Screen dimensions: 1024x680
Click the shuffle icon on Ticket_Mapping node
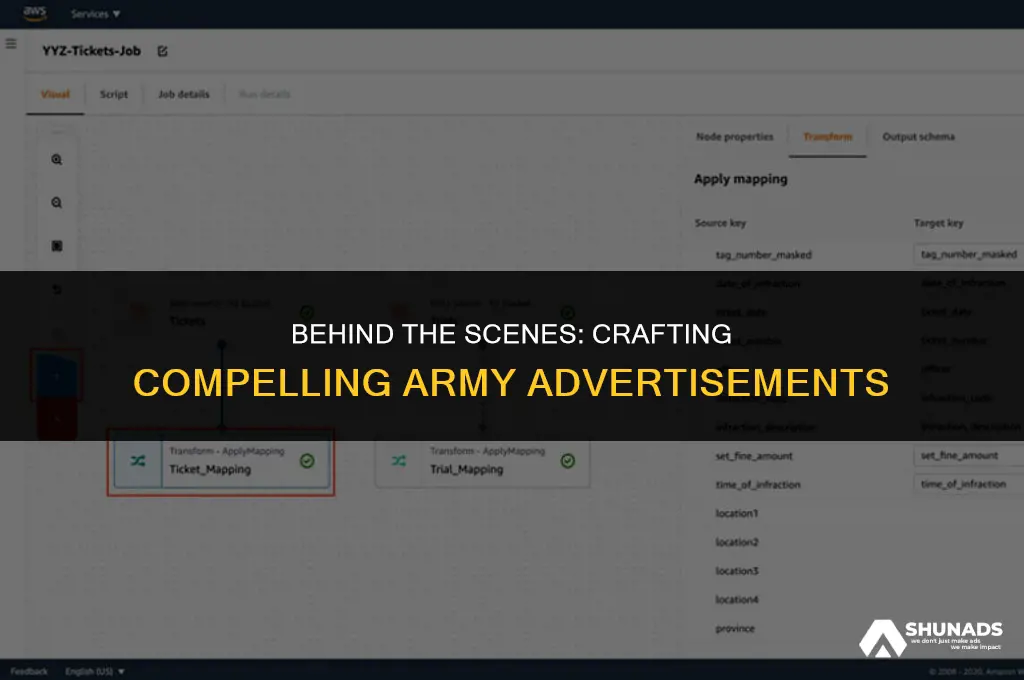[138, 461]
